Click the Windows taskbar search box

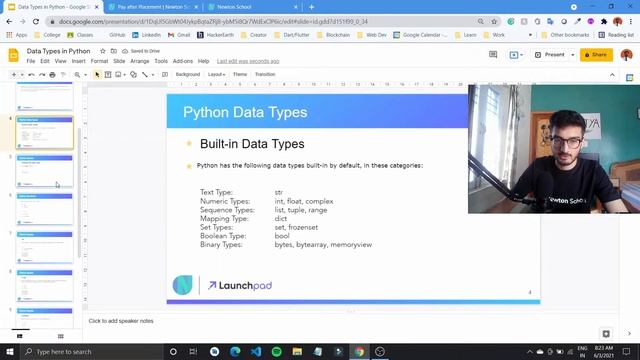point(92,351)
